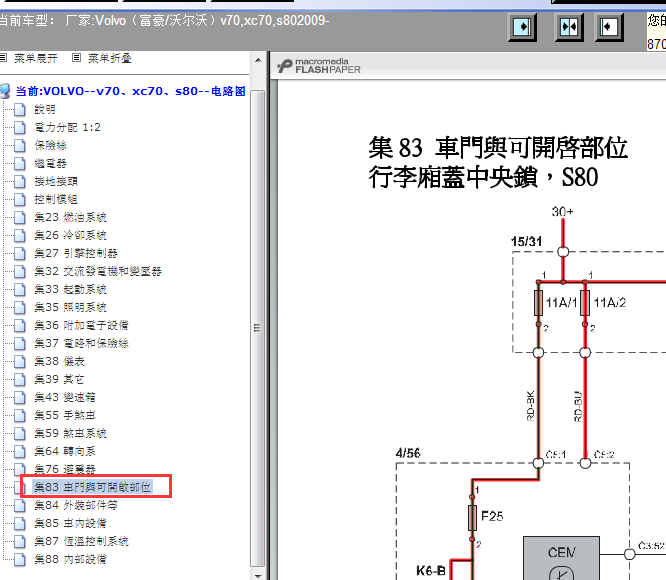The image size is (666, 580).
Task: Open the root node 当前:VOLVO--v70、xc70、s80--电路图
Action: [x=130, y=91]
